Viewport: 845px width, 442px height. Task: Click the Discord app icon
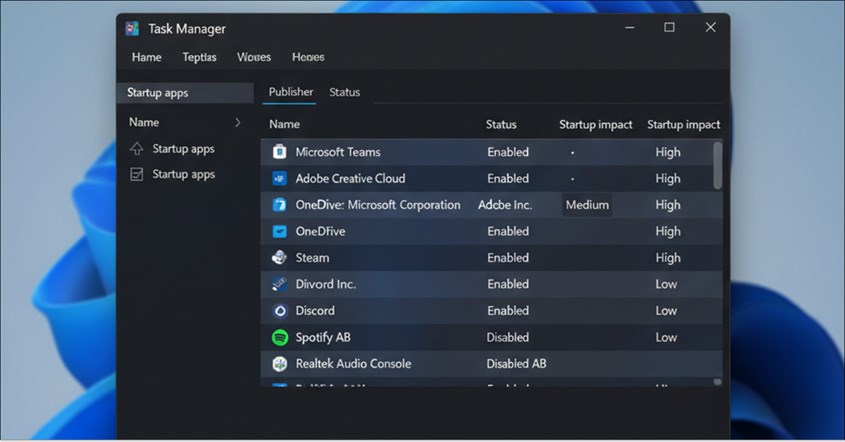280,311
